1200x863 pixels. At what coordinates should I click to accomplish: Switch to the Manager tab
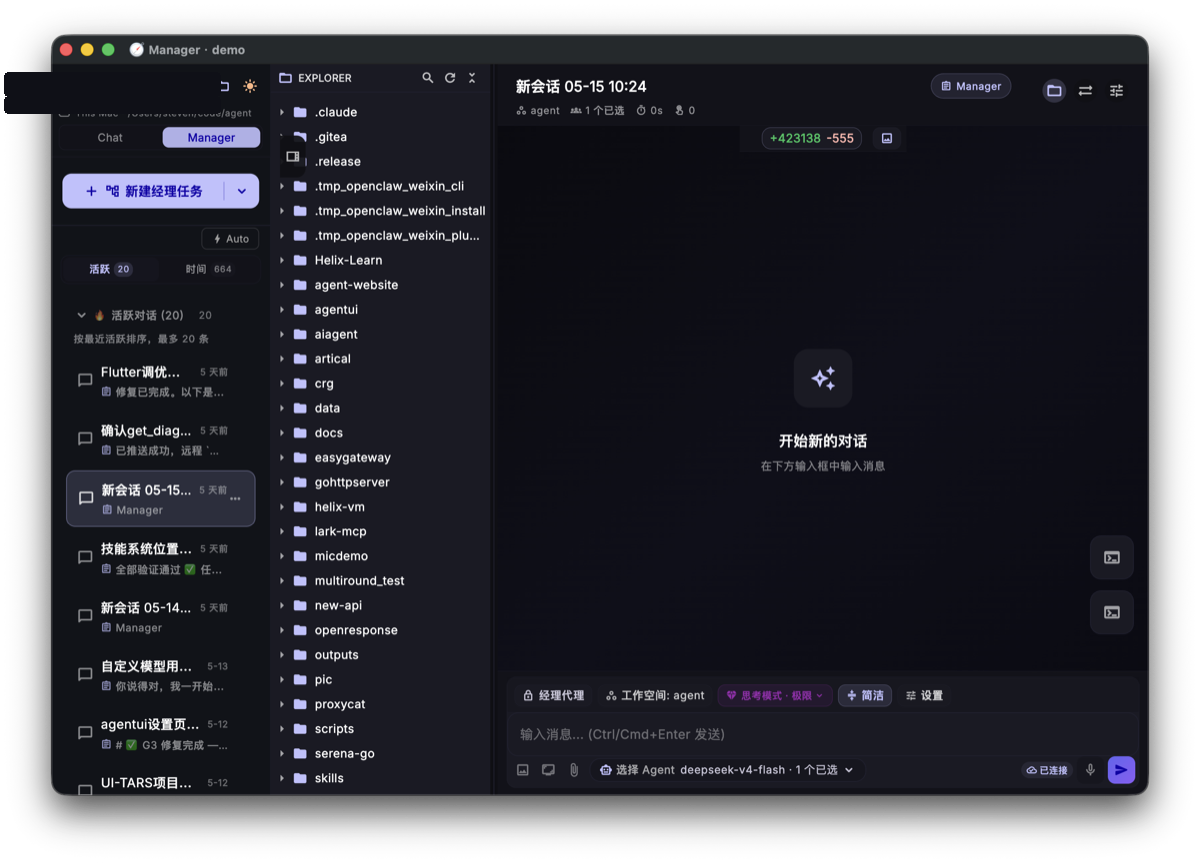211,138
